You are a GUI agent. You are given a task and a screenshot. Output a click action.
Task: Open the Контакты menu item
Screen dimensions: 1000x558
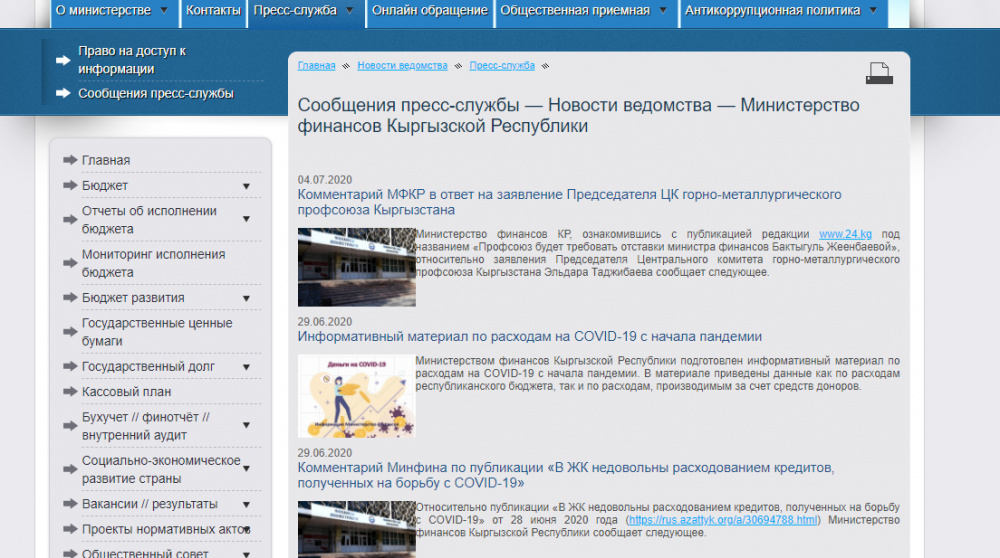pyautogui.click(x=213, y=10)
